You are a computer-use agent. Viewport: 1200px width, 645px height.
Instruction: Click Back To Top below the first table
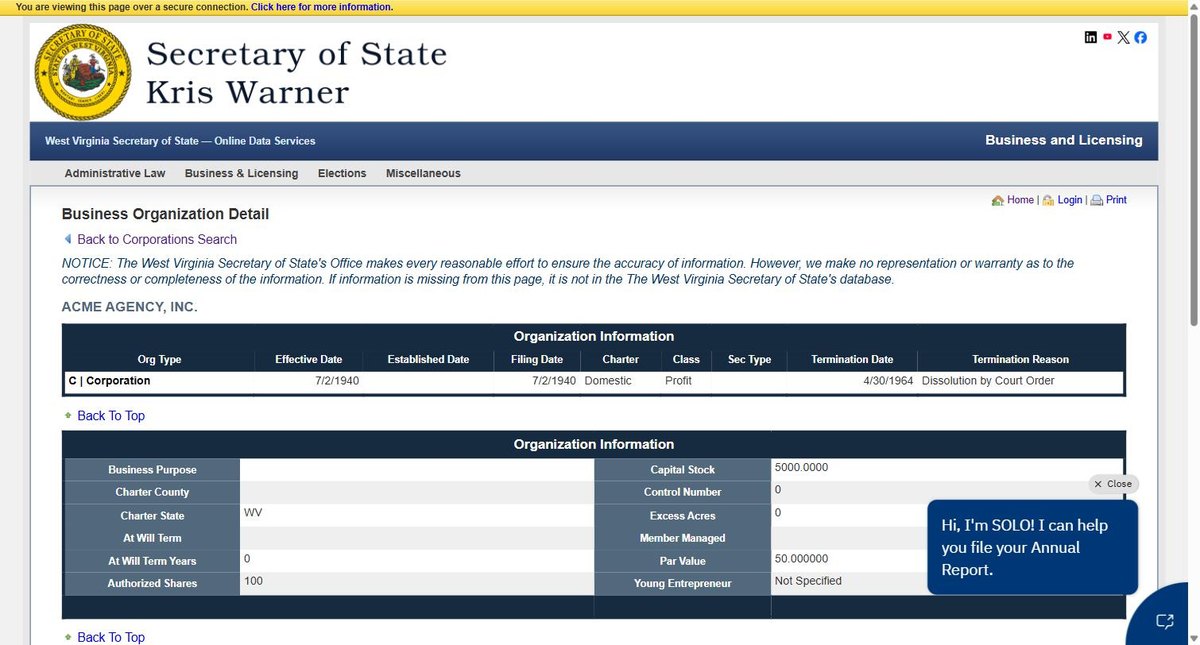click(x=111, y=416)
